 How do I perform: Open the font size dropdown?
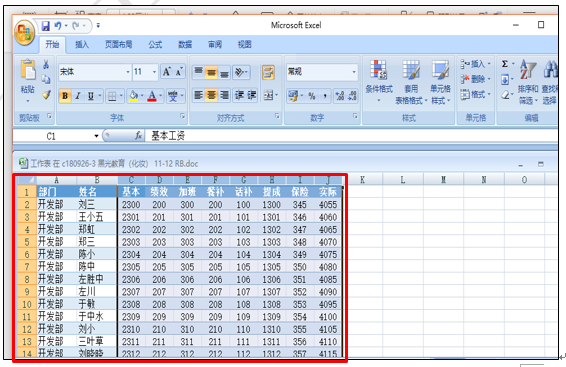tap(154, 72)
